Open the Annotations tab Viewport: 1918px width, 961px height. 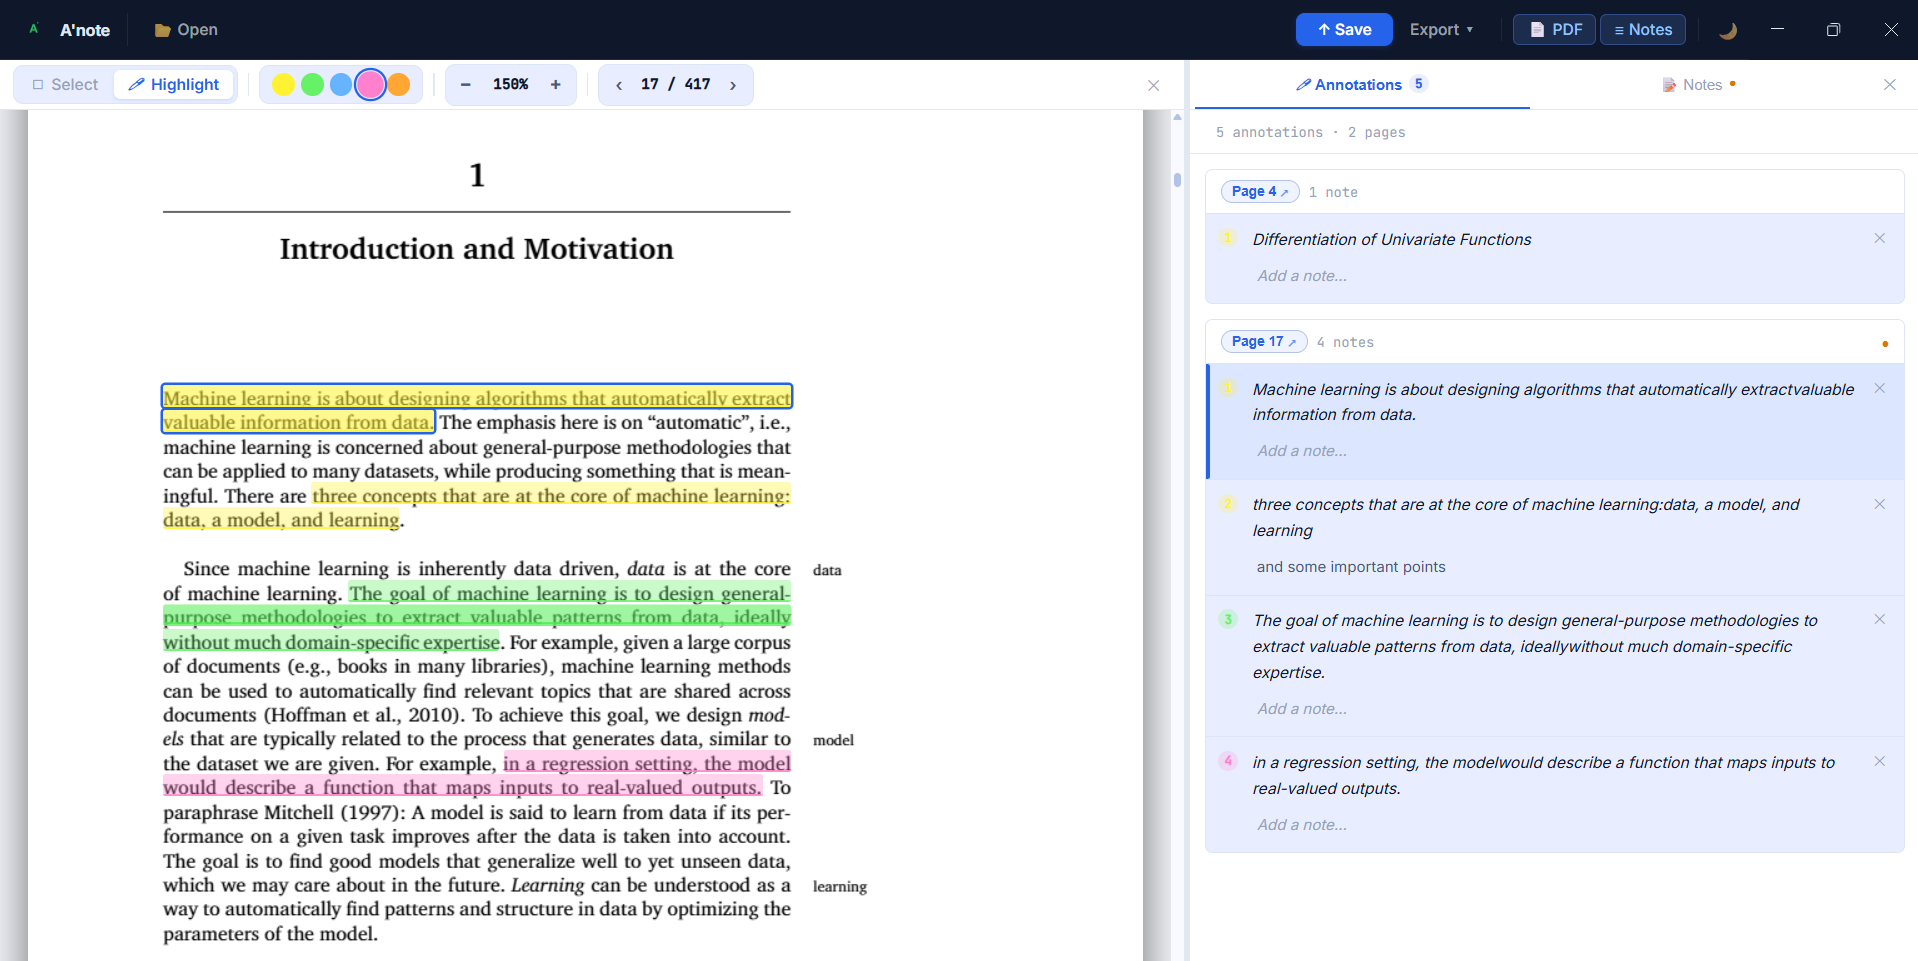pyautogui.click(x=1362, y=85)
